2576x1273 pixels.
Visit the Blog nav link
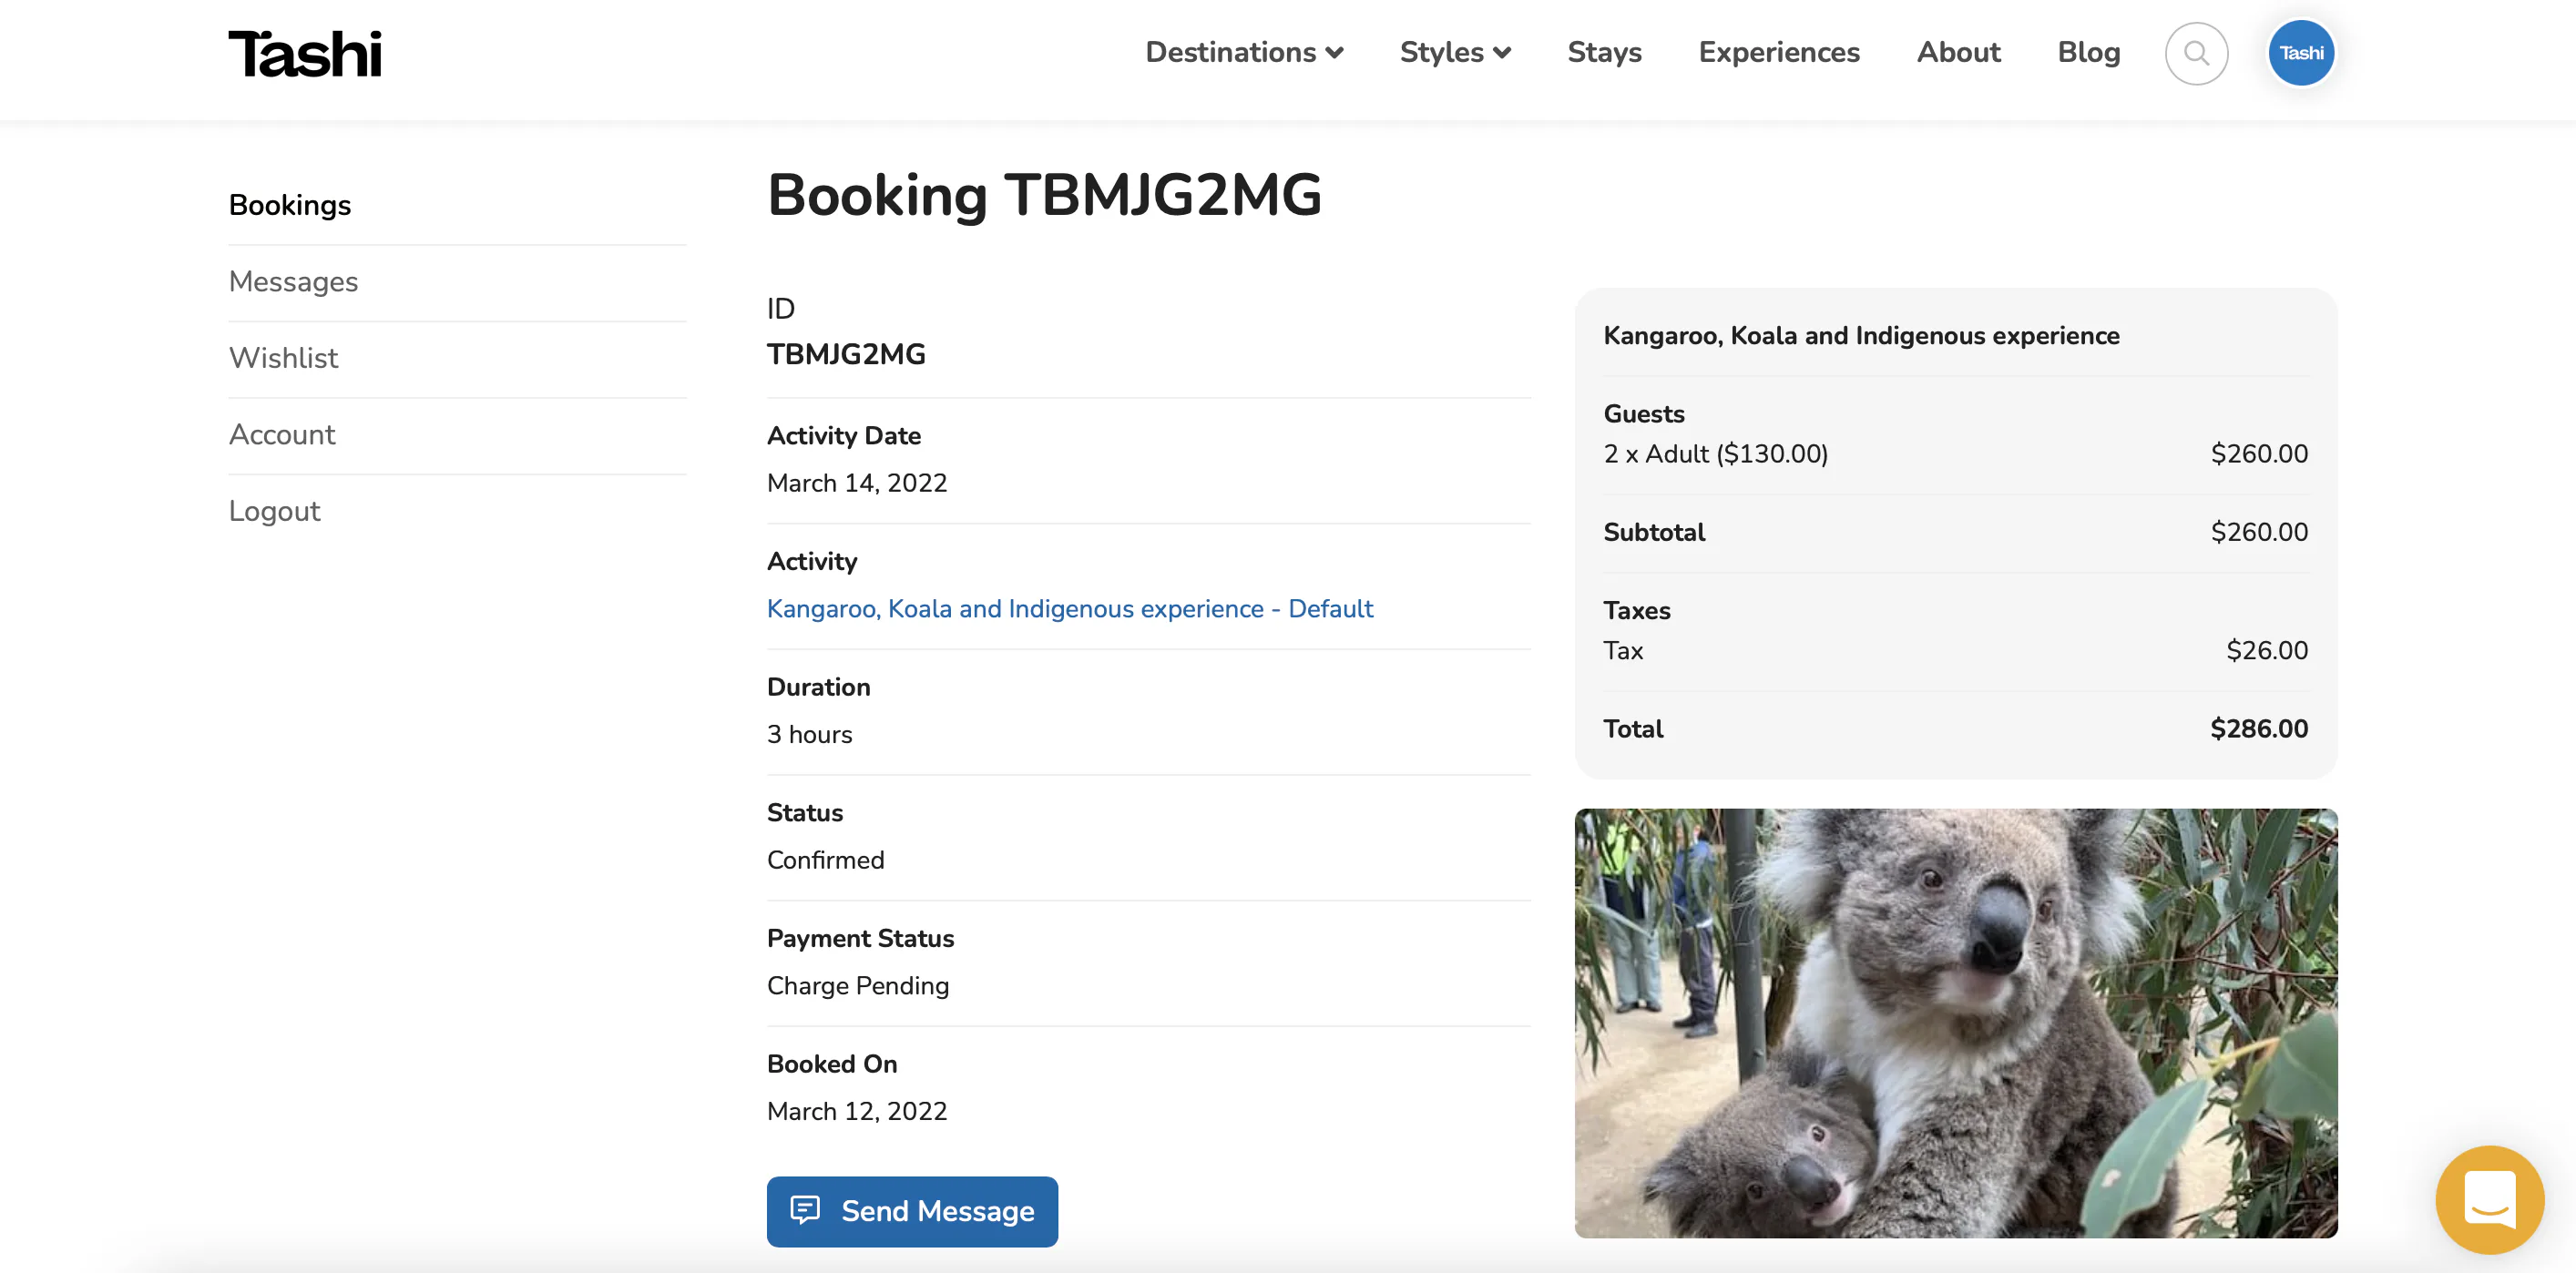pyautogui.click(x=2088, y=52)
